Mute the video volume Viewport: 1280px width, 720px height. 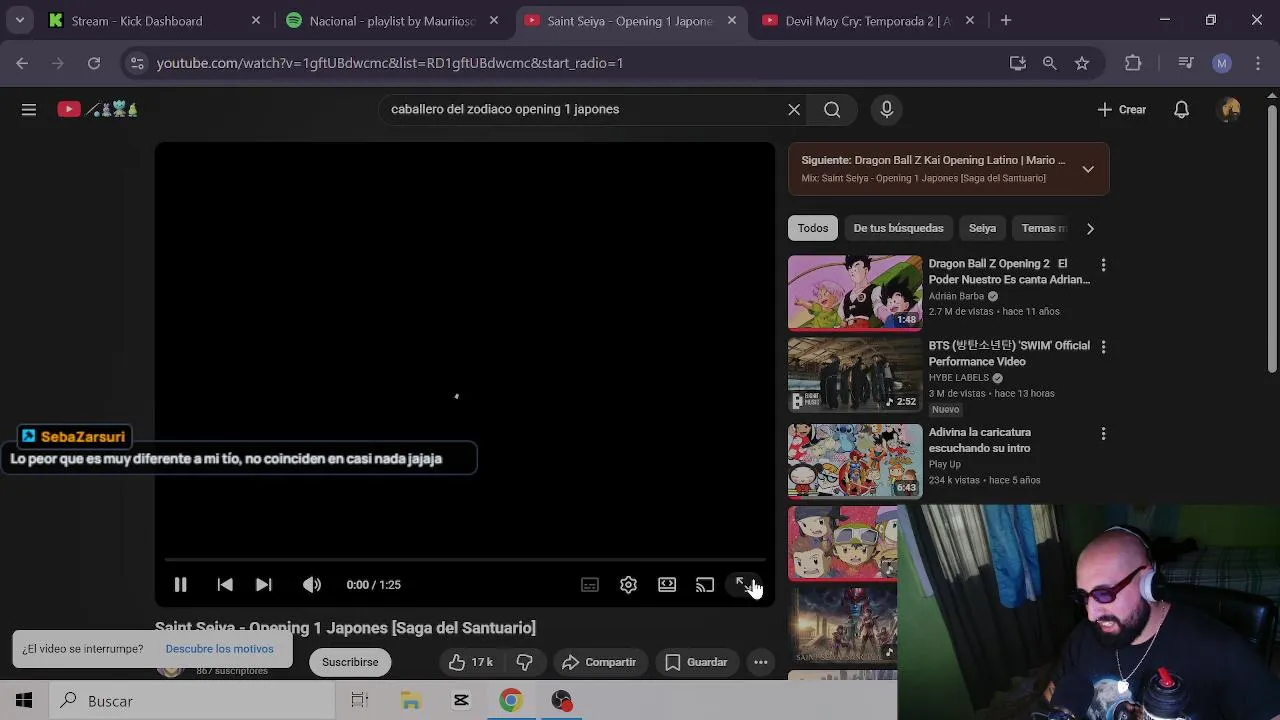click(x=312, y=585)
